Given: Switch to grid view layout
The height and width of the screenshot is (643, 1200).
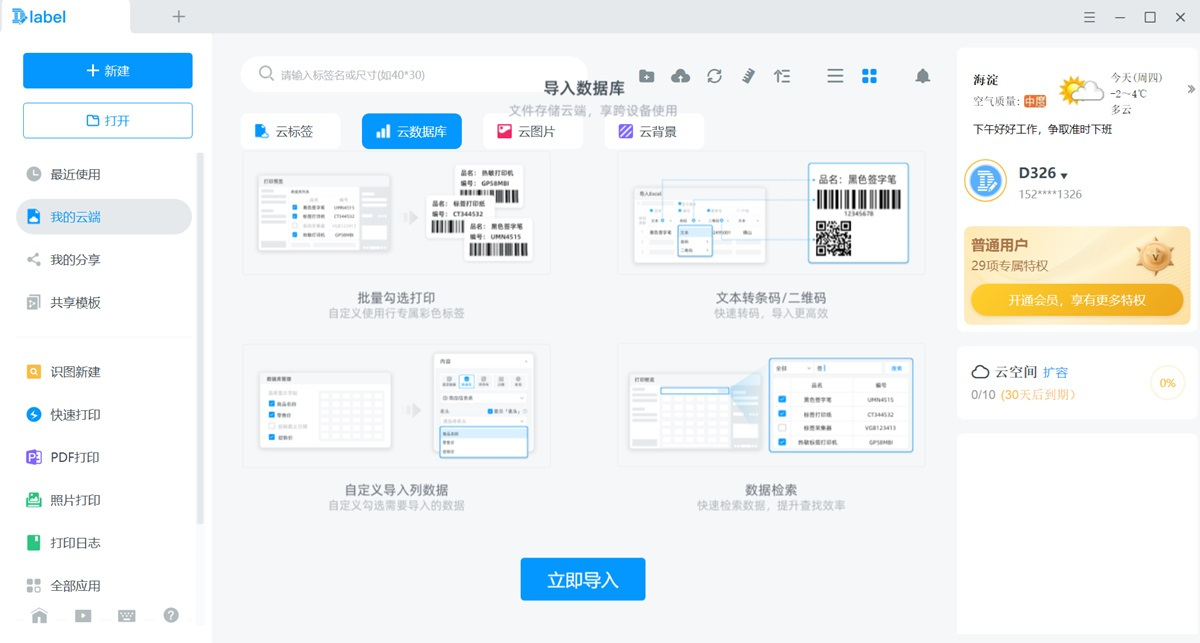Looking at the screenshot, I should click(869, 76).
